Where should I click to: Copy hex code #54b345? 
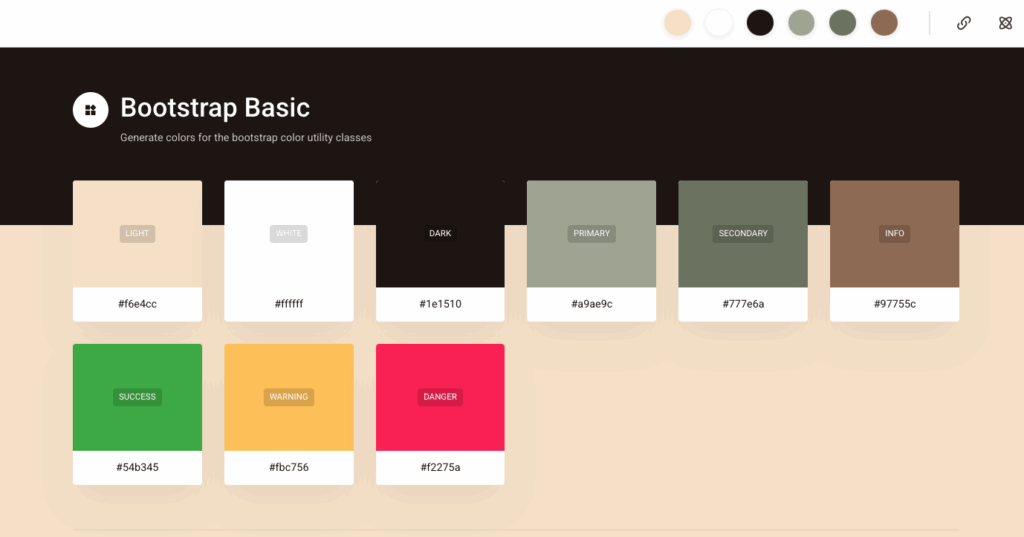137,467
